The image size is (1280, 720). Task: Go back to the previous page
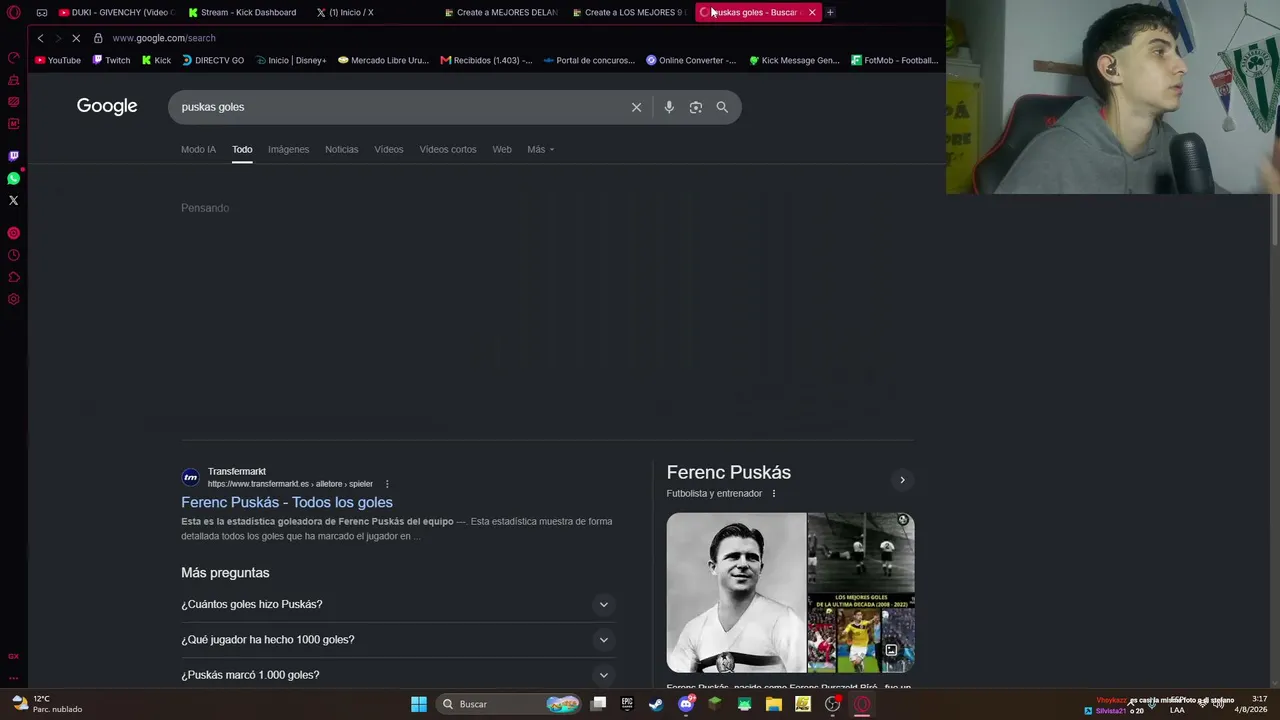40,38
